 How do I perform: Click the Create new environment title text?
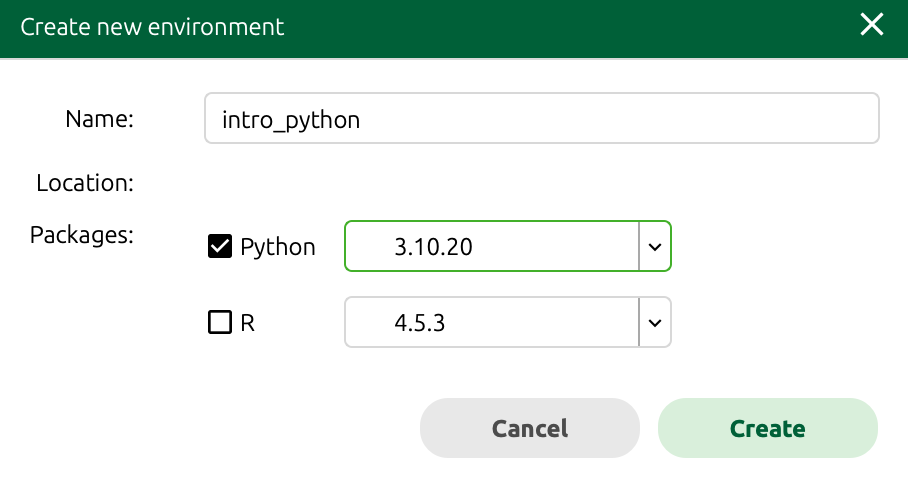pos(152,26)
